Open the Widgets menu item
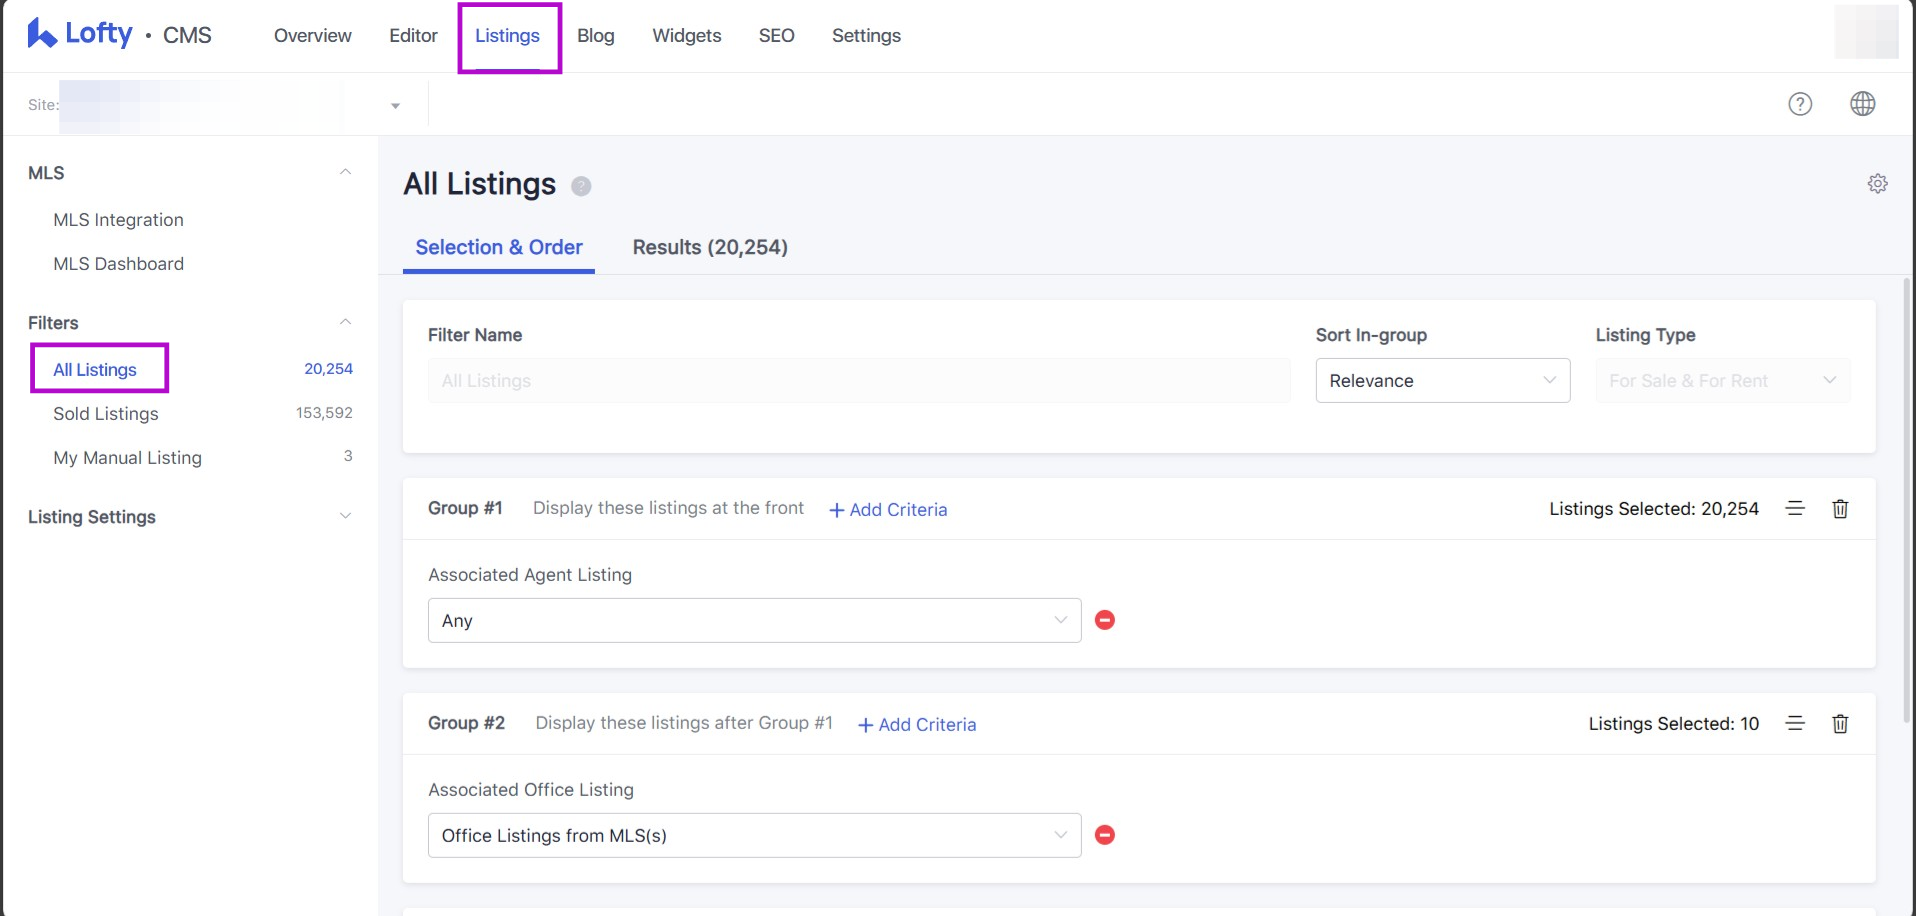1916x916 pixels. coord(686,36)
